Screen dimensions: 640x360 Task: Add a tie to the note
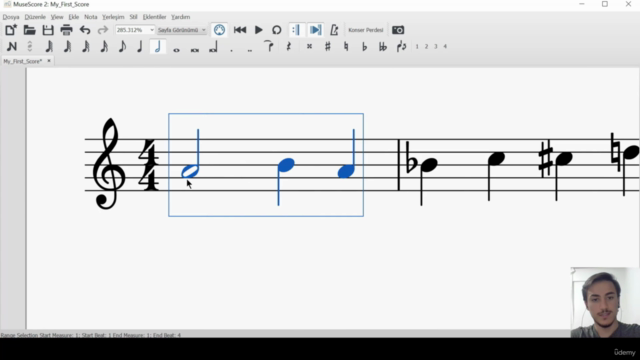(269, 47)
